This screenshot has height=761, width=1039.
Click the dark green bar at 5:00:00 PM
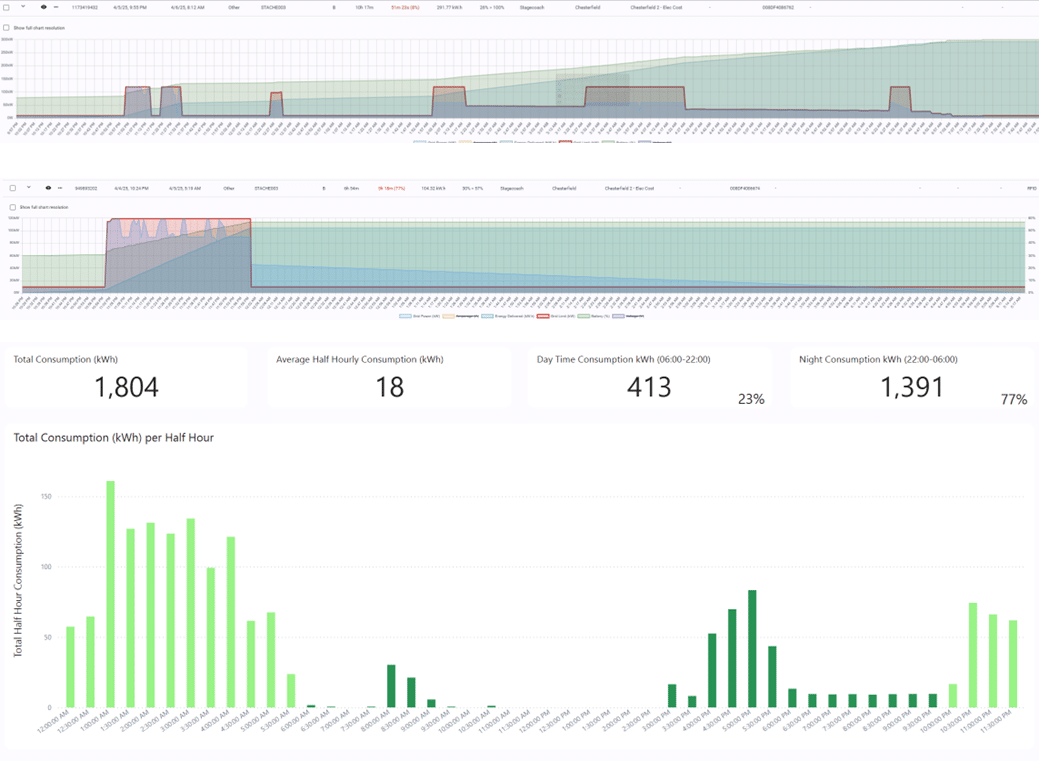coord(751,648)
